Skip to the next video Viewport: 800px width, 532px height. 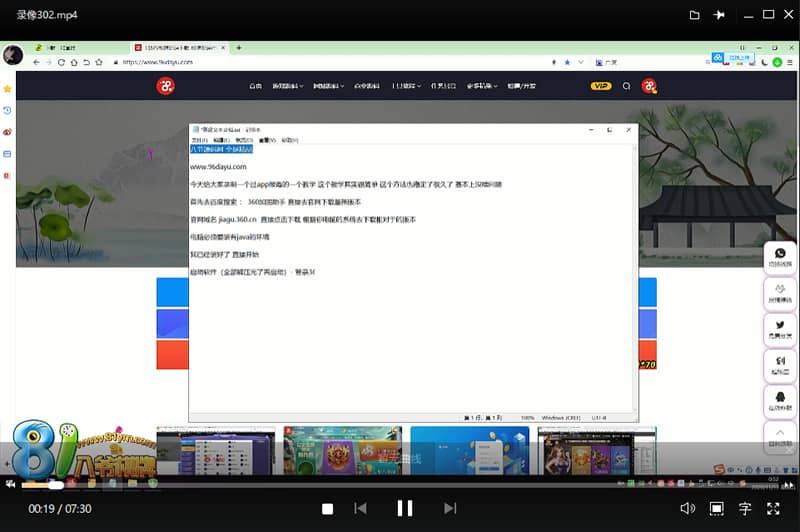pos(450,508)
